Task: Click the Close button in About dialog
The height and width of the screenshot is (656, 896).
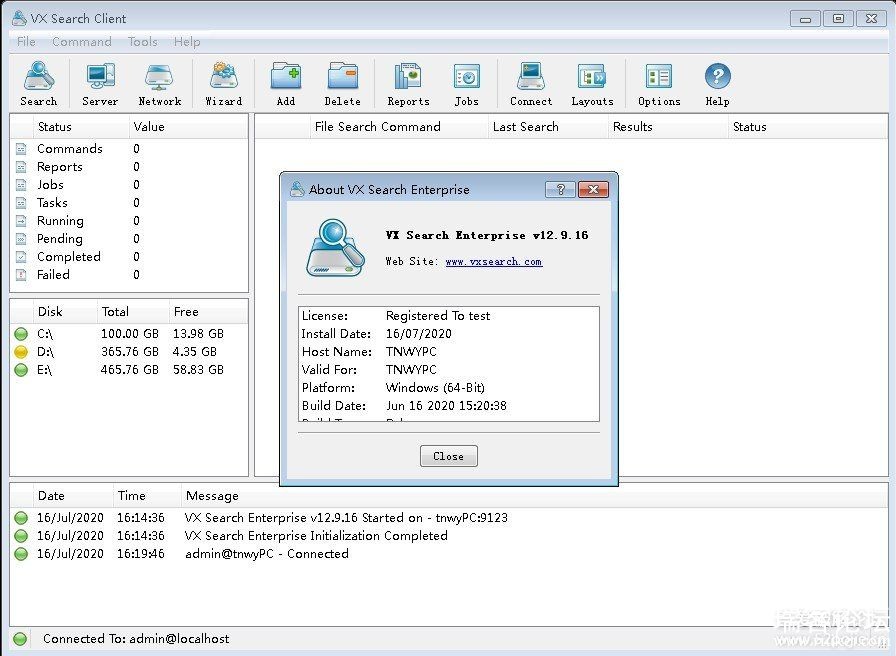Action: click(x=449, y=456)
